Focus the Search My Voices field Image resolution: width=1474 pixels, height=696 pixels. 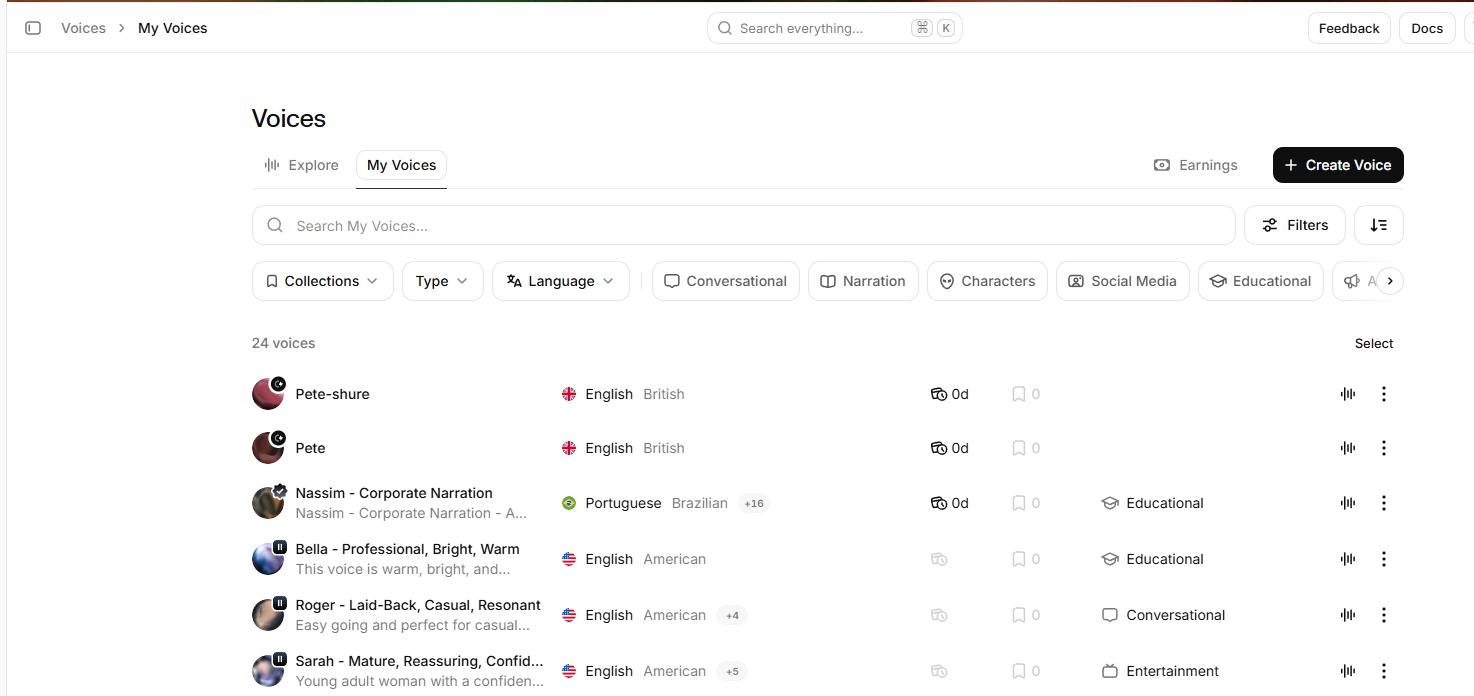pos(744,225)
